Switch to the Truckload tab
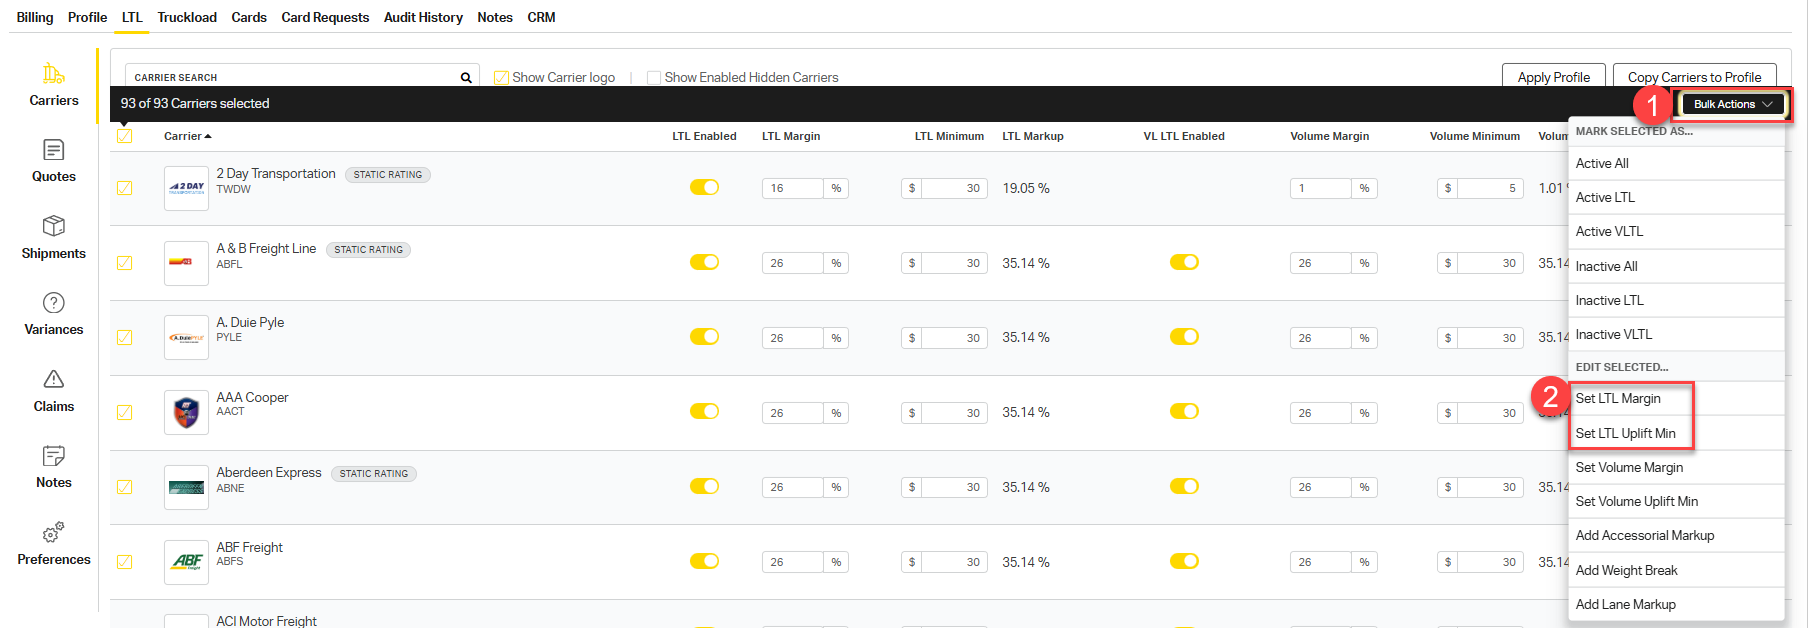The width and height of the screenshot is (1808, 628). click(187, 17)
